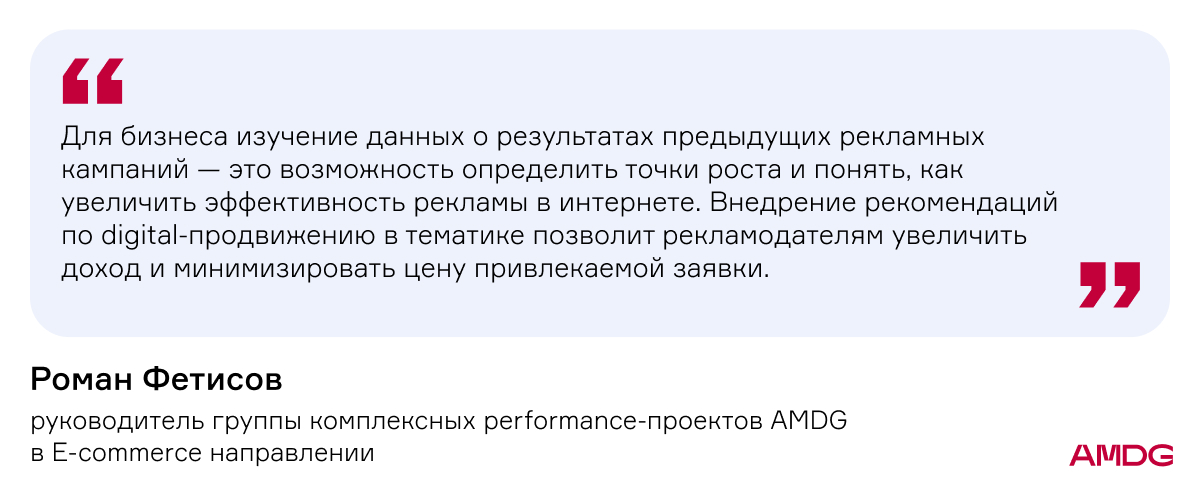Click the red closing quotation mark icon
The image size is (1200, 493).
coord(1110,285)
